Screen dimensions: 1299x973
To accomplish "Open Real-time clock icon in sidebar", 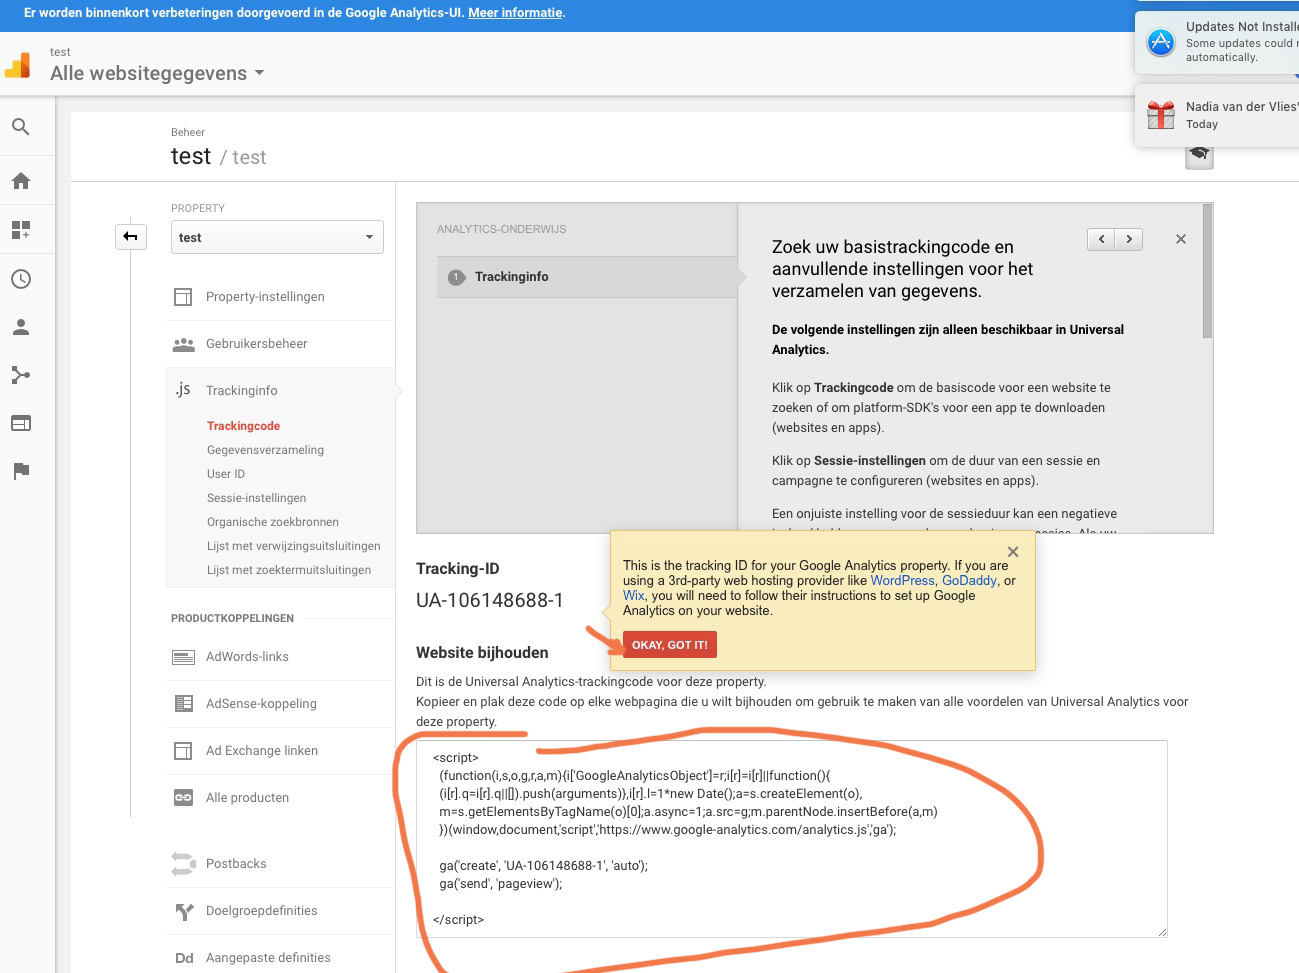I will coord(20,279).
